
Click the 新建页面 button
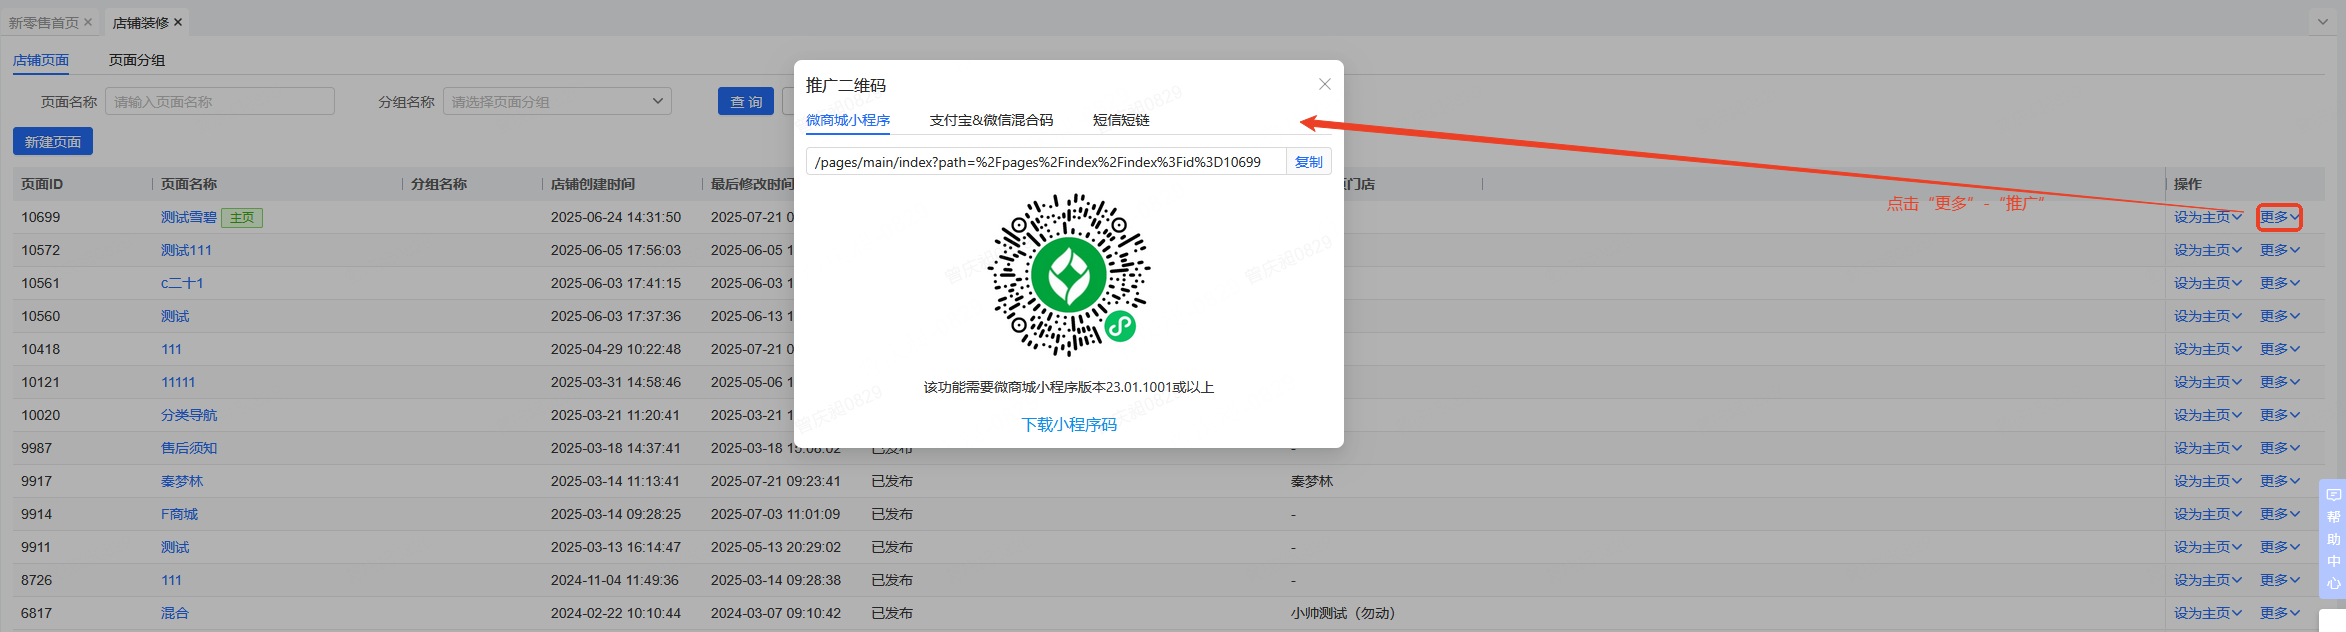click(53, 142)
